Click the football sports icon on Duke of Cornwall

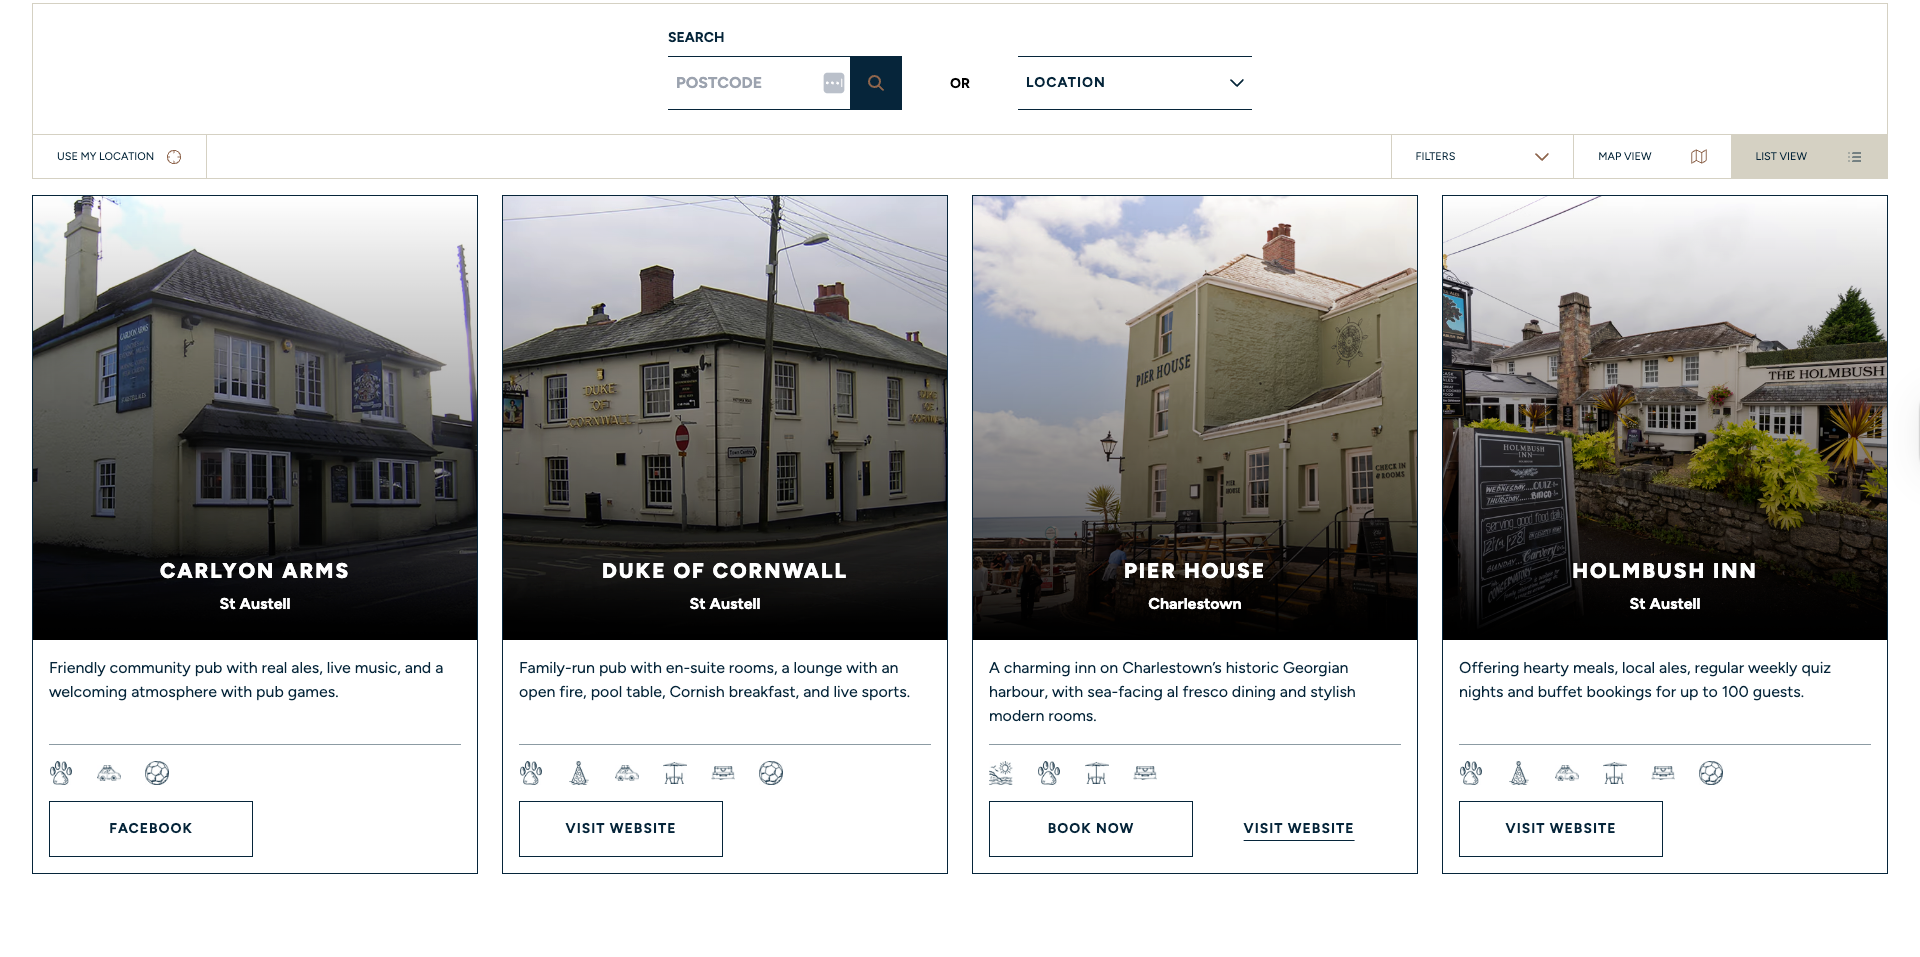[771, 773]
